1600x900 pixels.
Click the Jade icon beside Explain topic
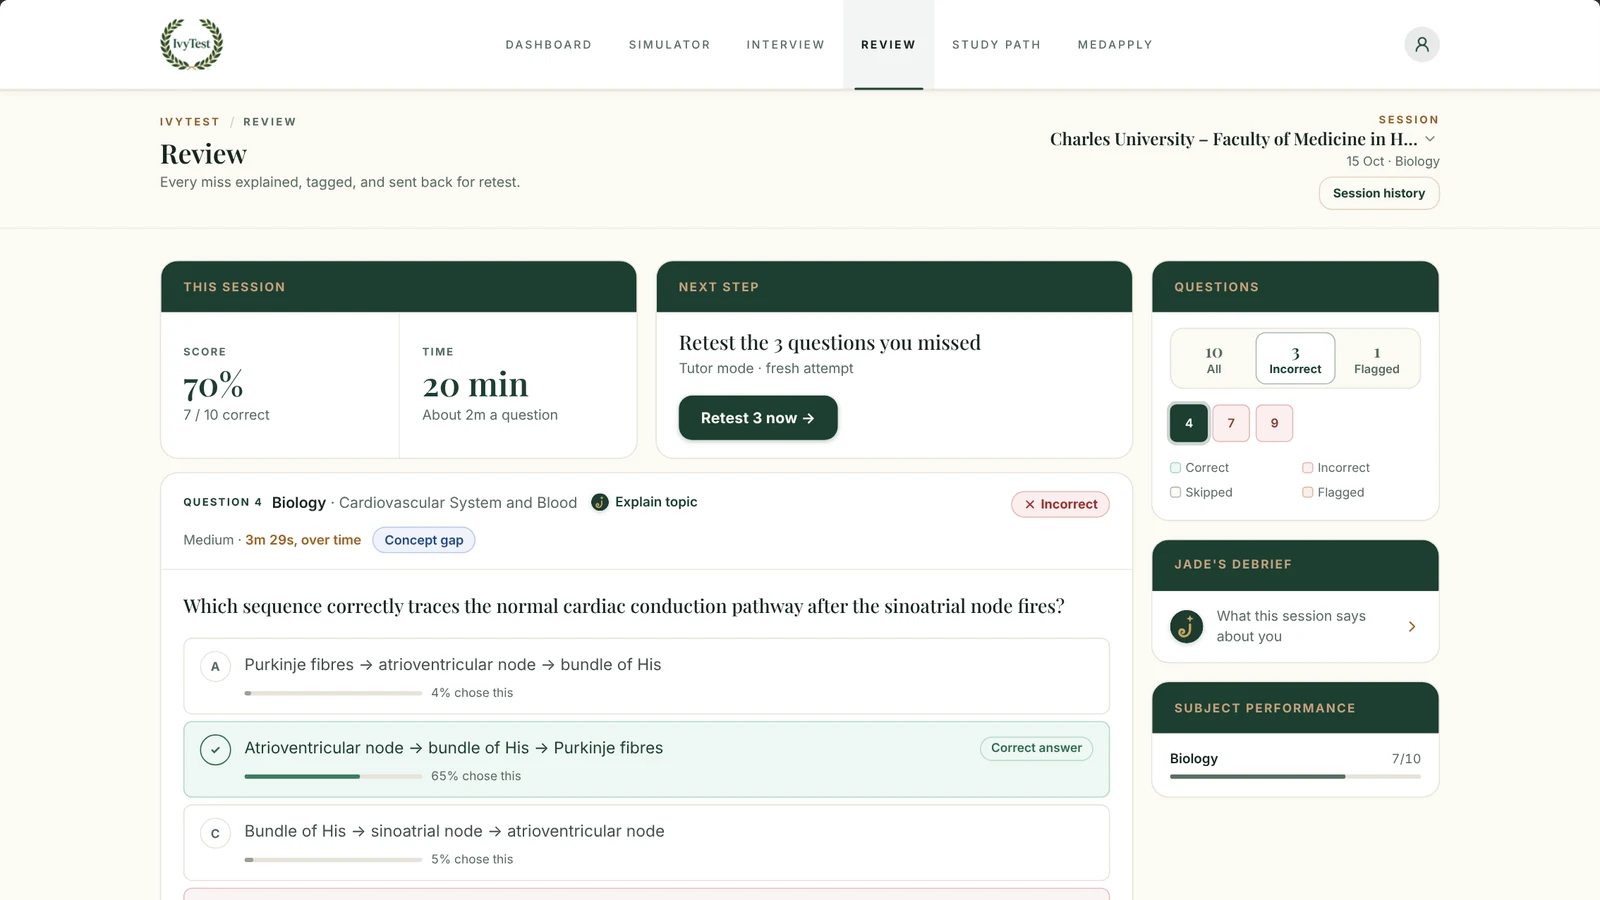600,502
